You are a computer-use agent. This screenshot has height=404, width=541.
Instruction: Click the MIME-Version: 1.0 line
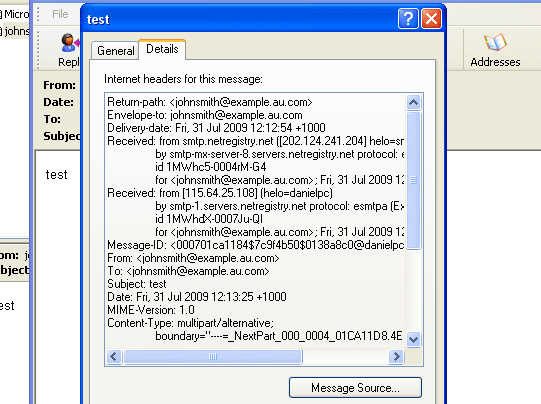coord(151,310)
